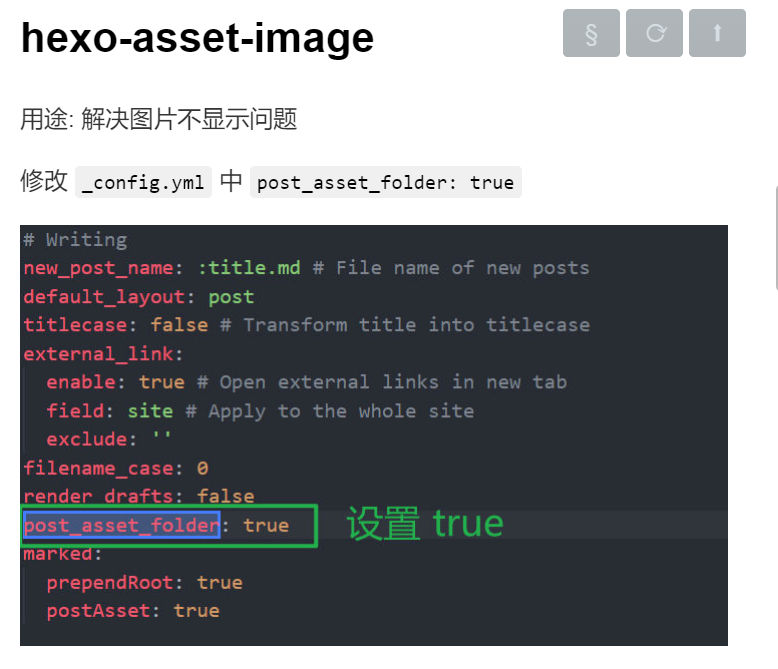The image size is (778, 669).
Task: Click the _config.yml inline code
Action: (x=144, y=183)
